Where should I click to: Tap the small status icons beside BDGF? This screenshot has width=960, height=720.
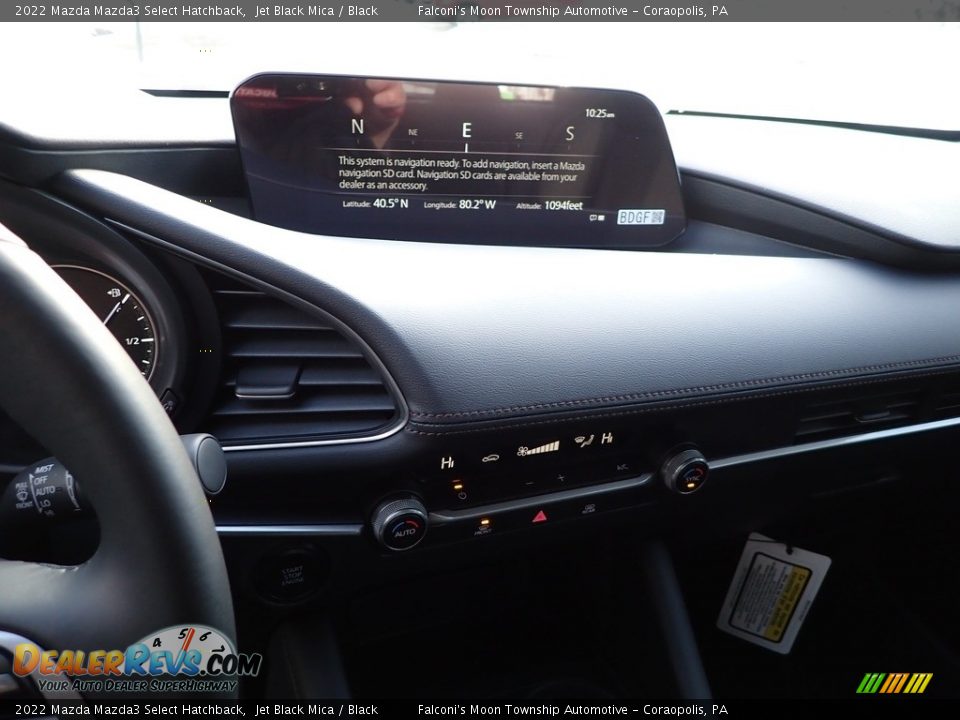(x=597, y=217)
